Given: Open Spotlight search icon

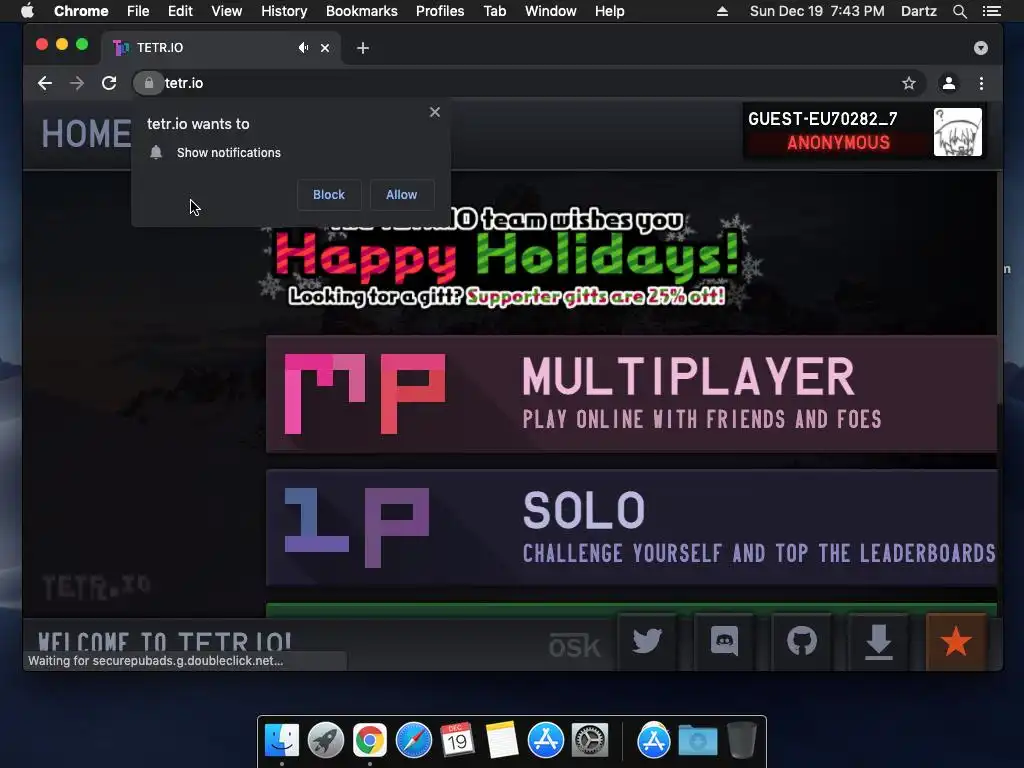Looking at the screenshot, I should click(959, 11).
